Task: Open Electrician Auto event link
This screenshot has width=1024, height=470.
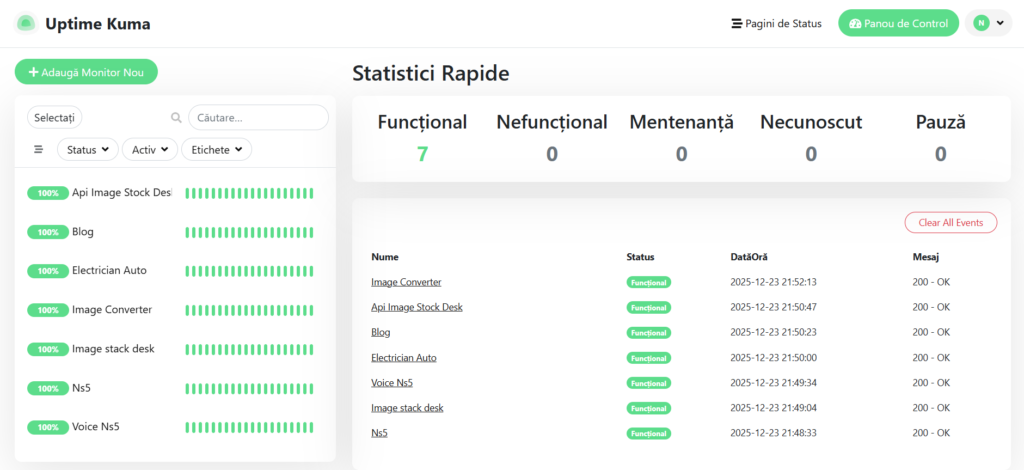Action: tap(404, 358)
